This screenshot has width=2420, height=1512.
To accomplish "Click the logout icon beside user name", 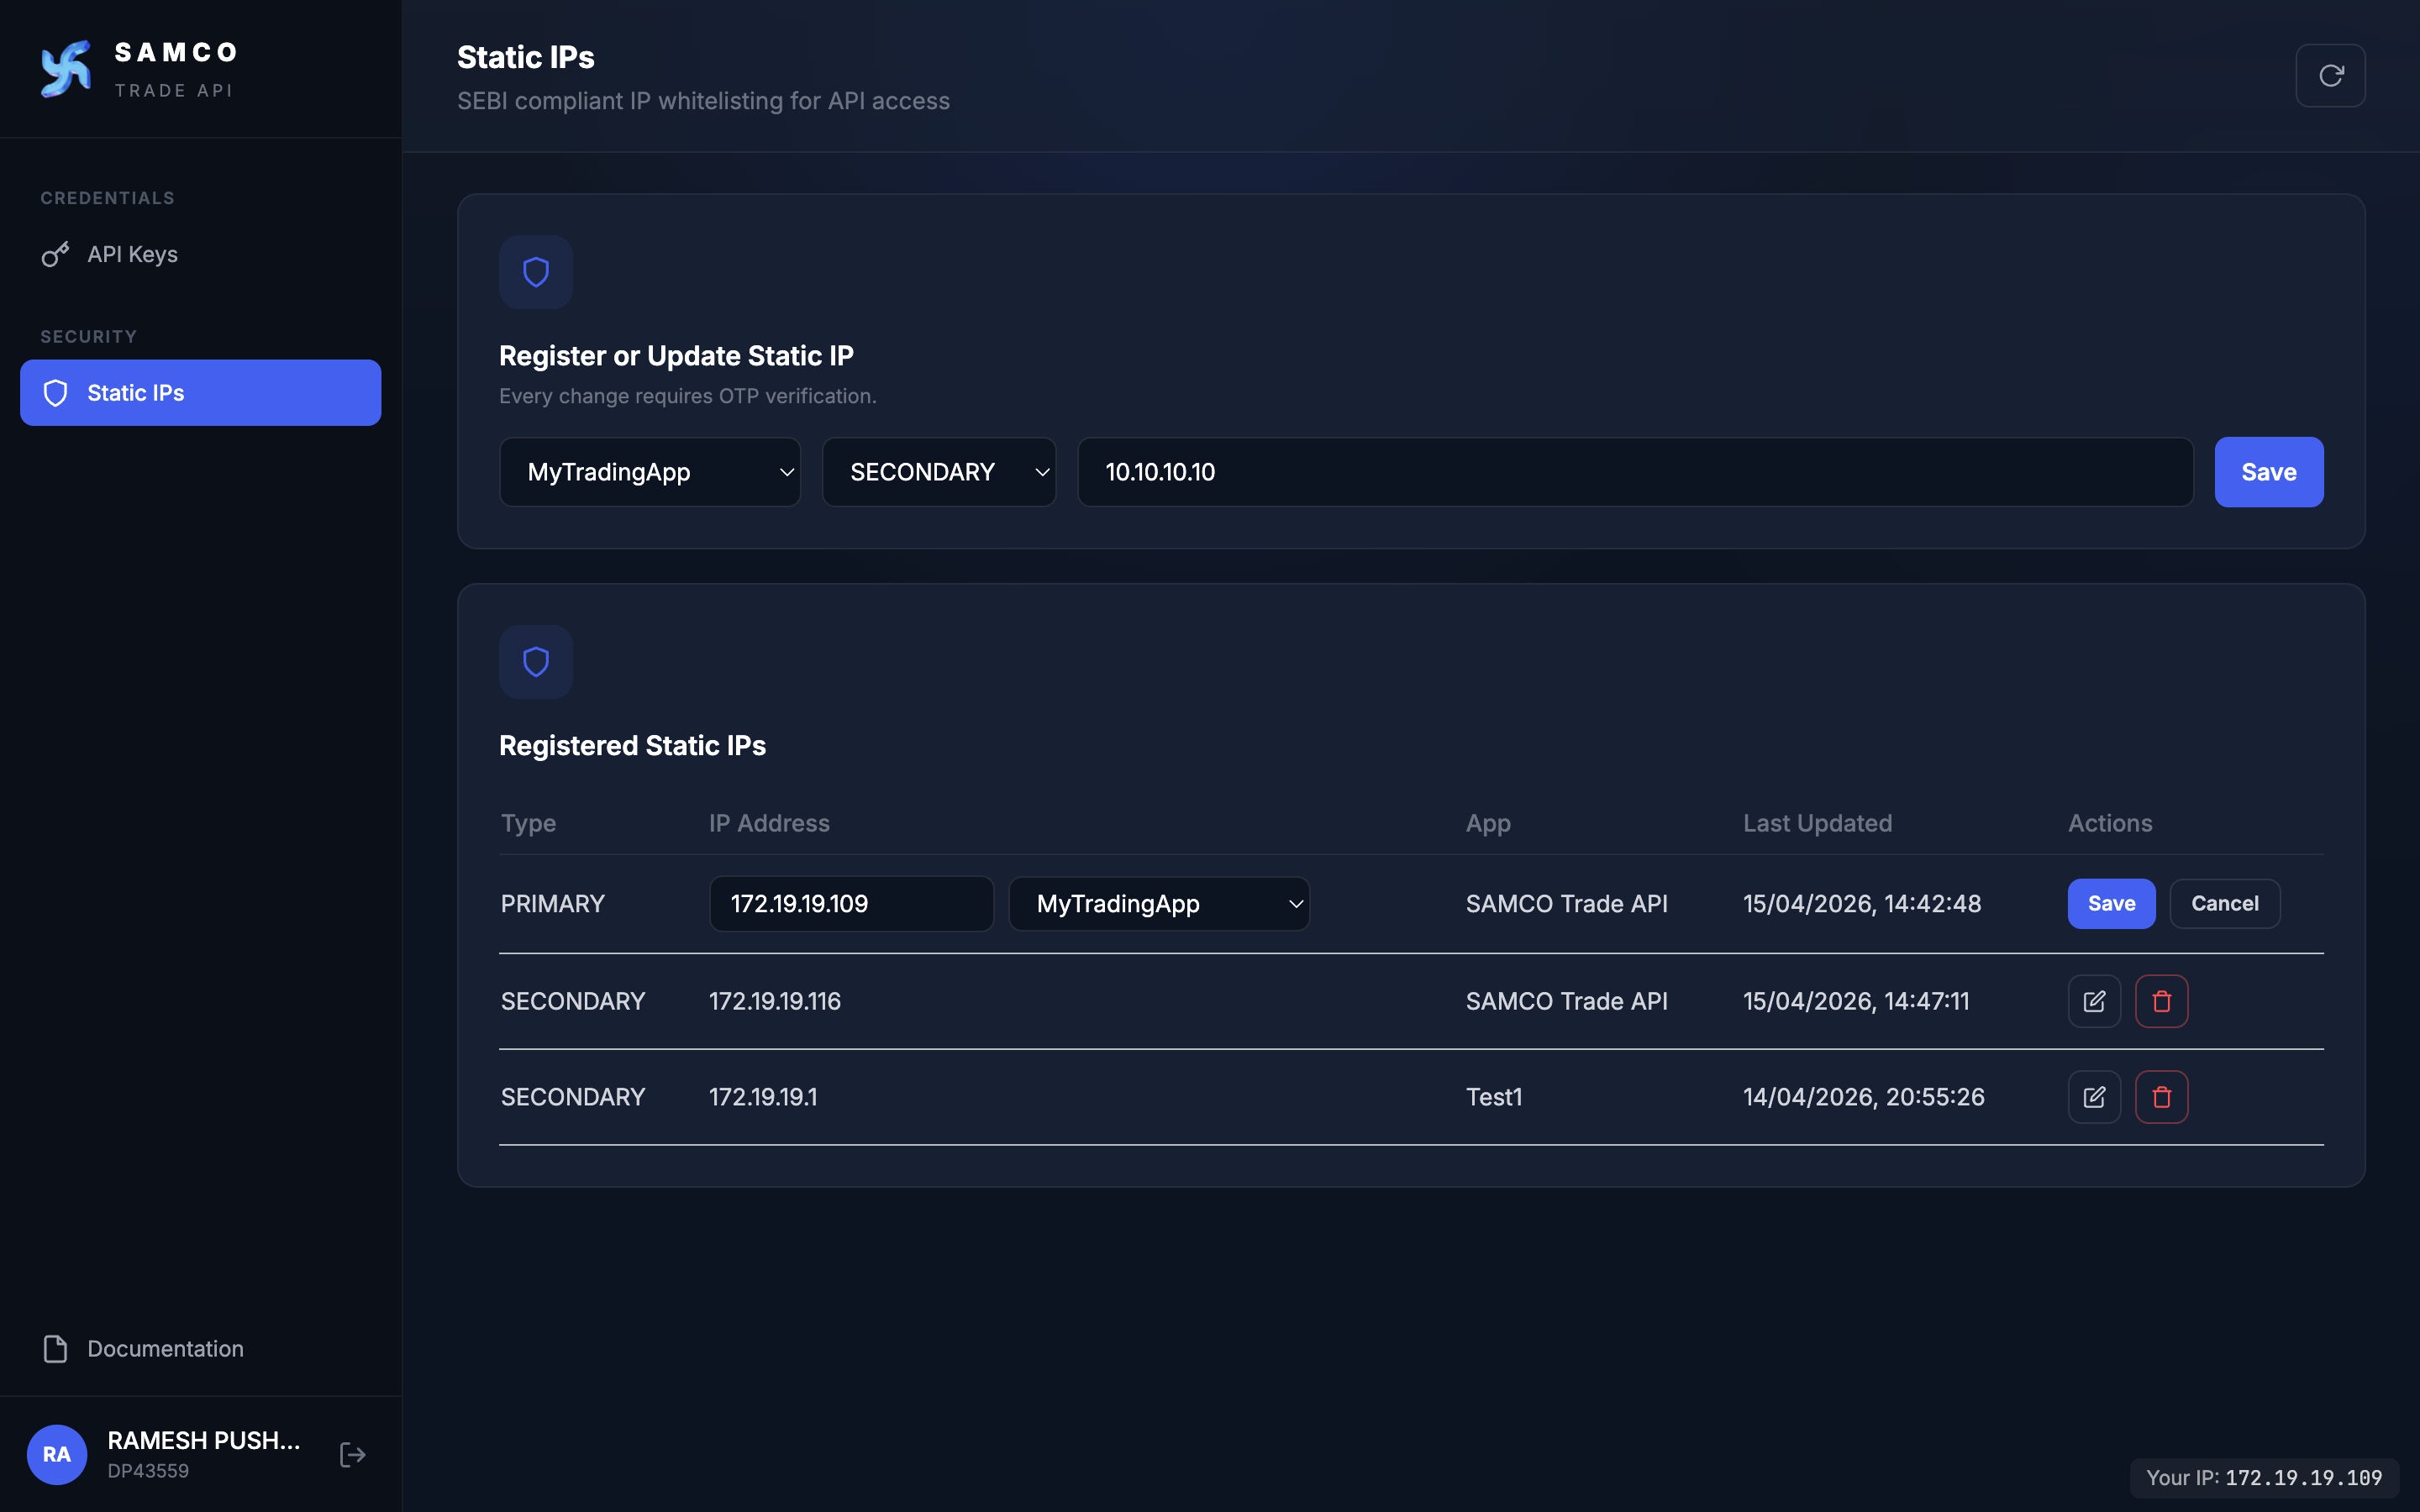I will coord(352,1454).
